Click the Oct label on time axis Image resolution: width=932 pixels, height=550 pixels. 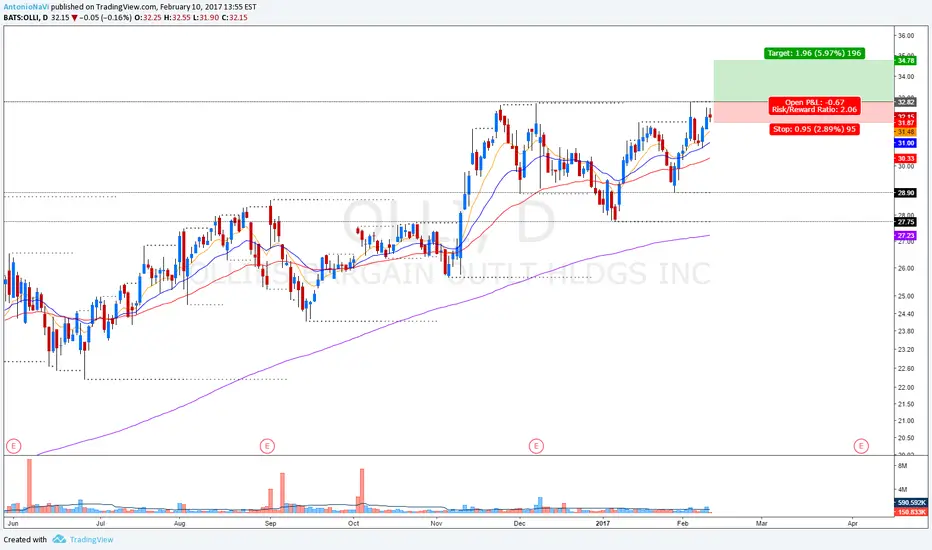pos(354,523)
